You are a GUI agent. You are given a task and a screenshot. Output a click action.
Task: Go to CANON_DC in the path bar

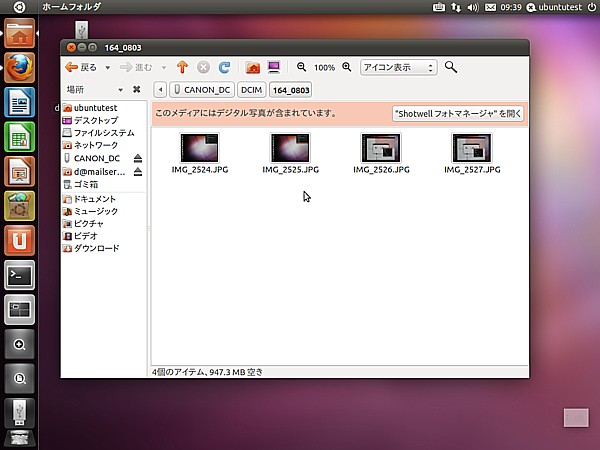202,90
